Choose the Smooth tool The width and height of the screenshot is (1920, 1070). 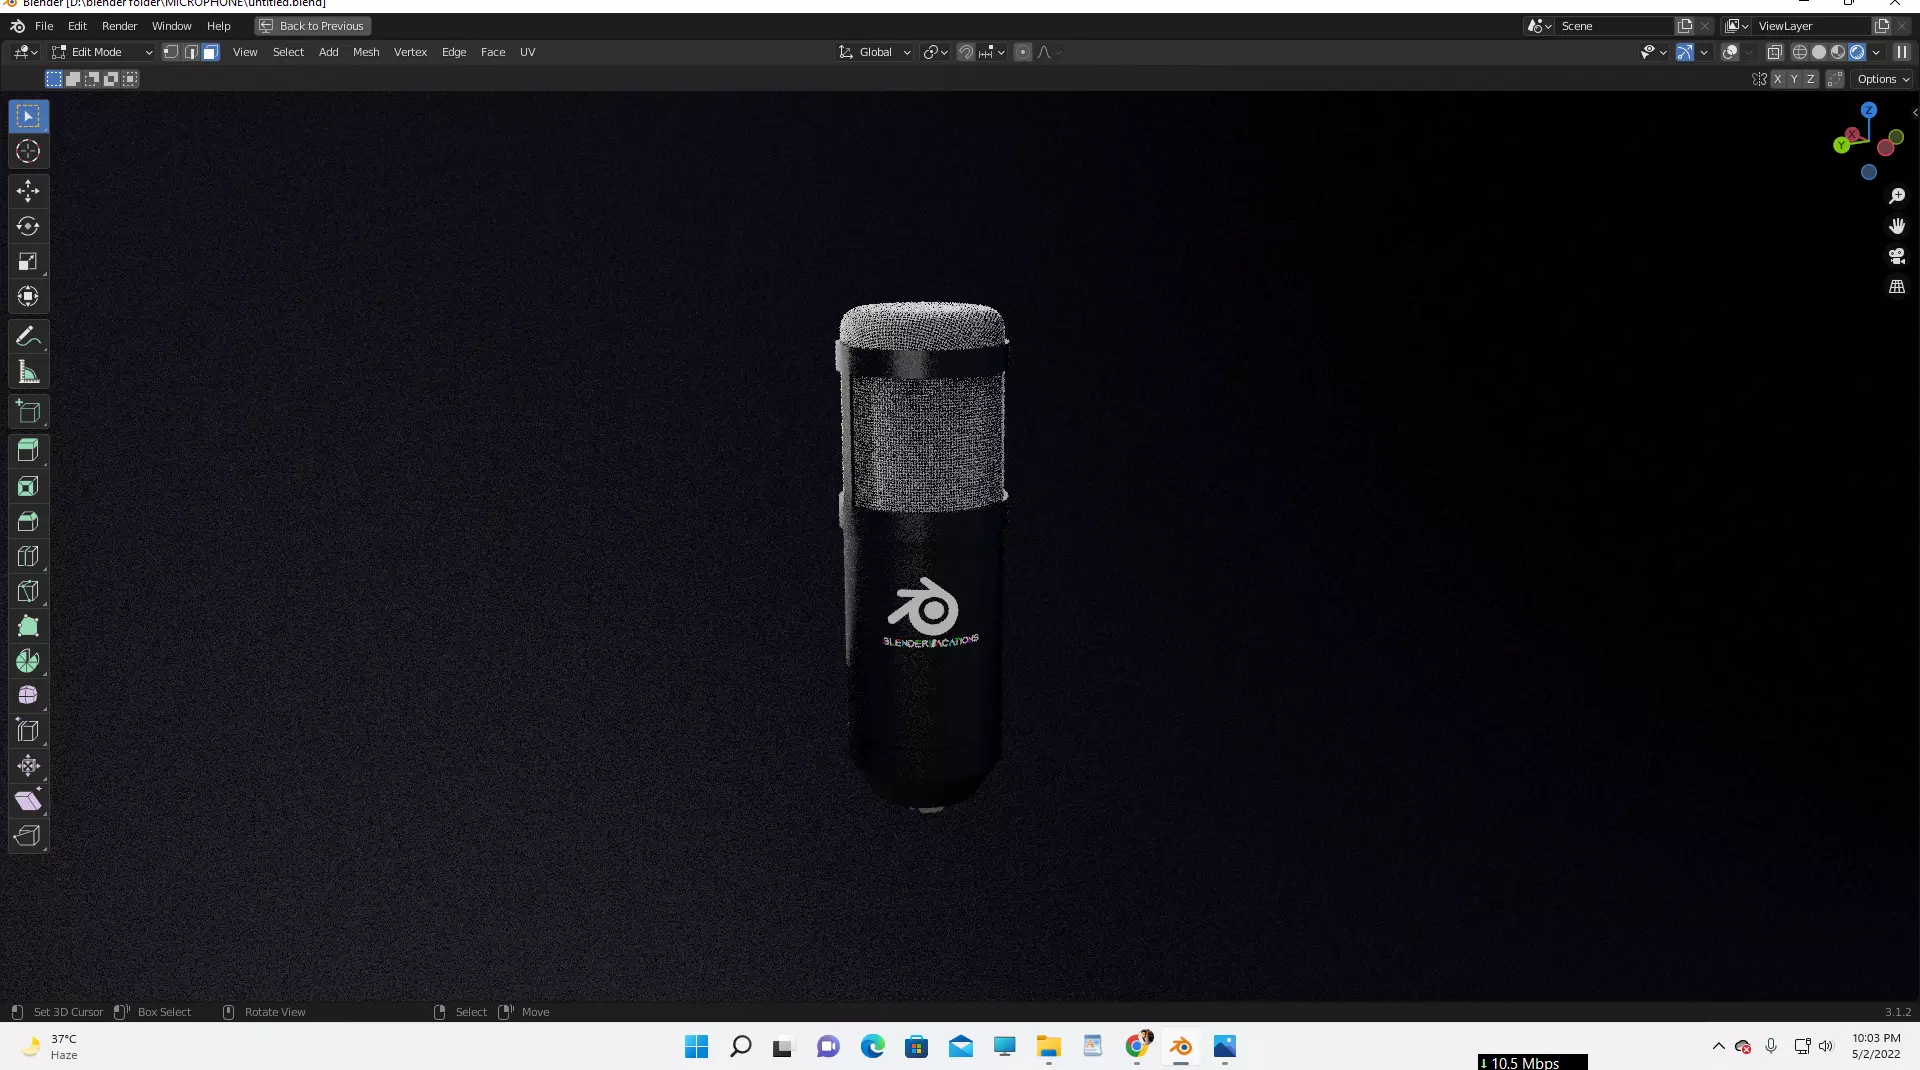click(28, 695)
